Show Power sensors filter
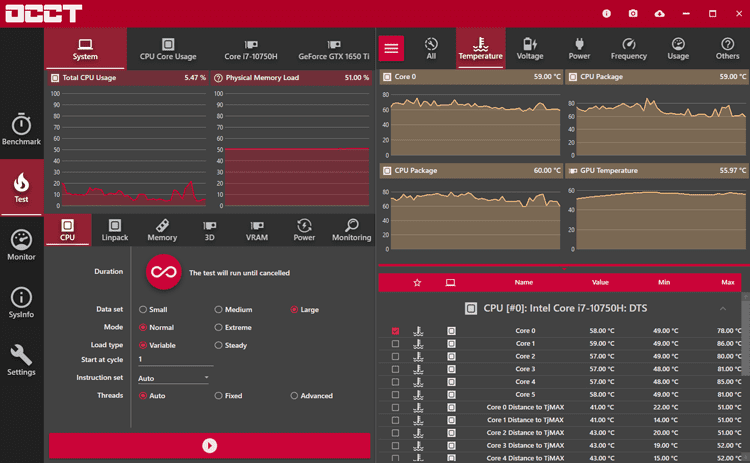 tap(579, 48)
